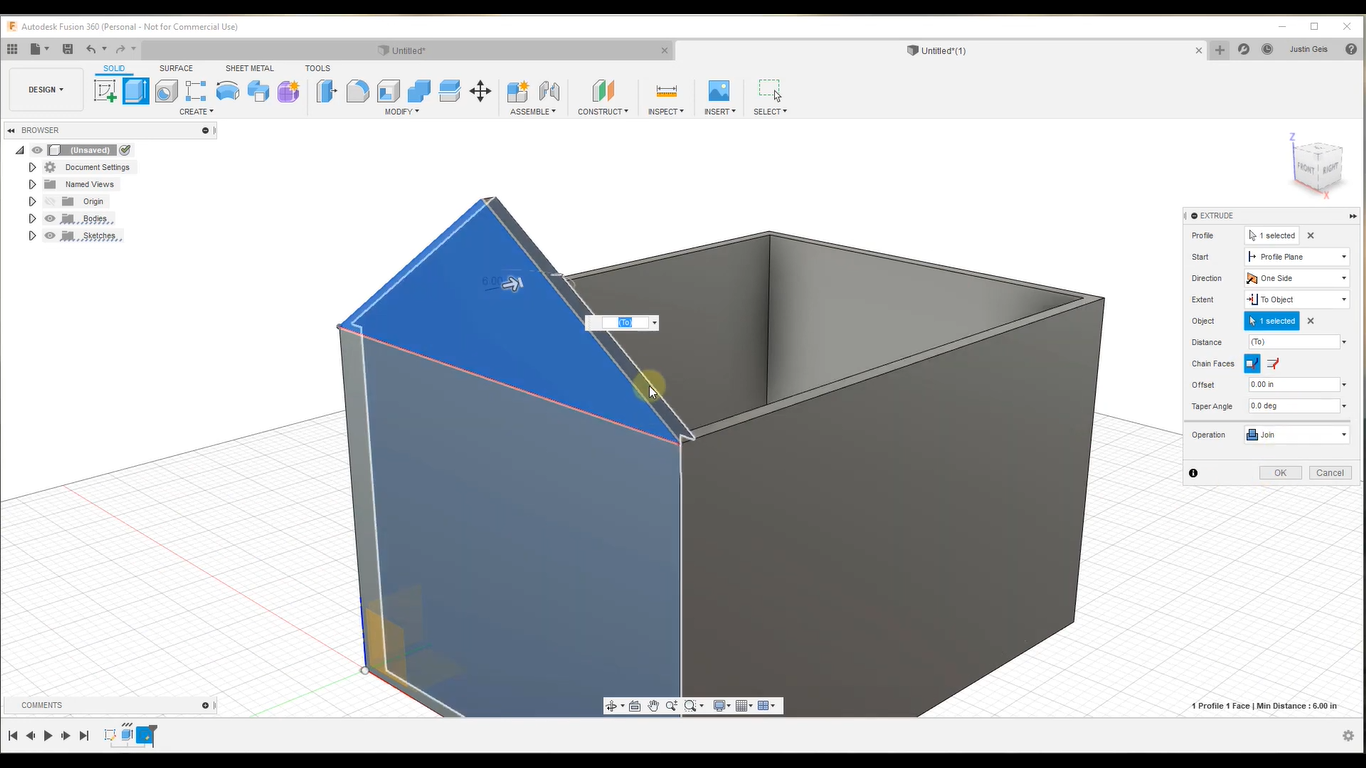Cancel the Extrude dialog
The width and height of the screenshot is (1366, 768).
(1330, 473)
